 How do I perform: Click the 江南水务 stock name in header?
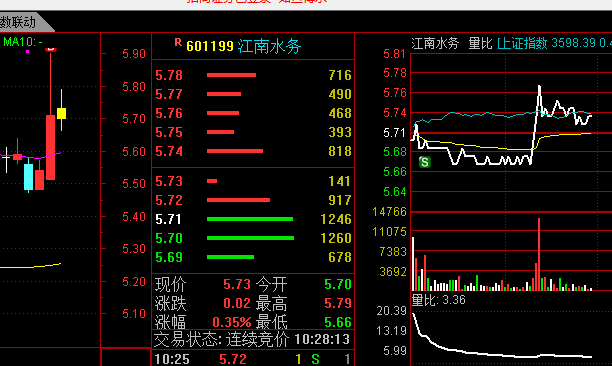(x=269, y=46)
